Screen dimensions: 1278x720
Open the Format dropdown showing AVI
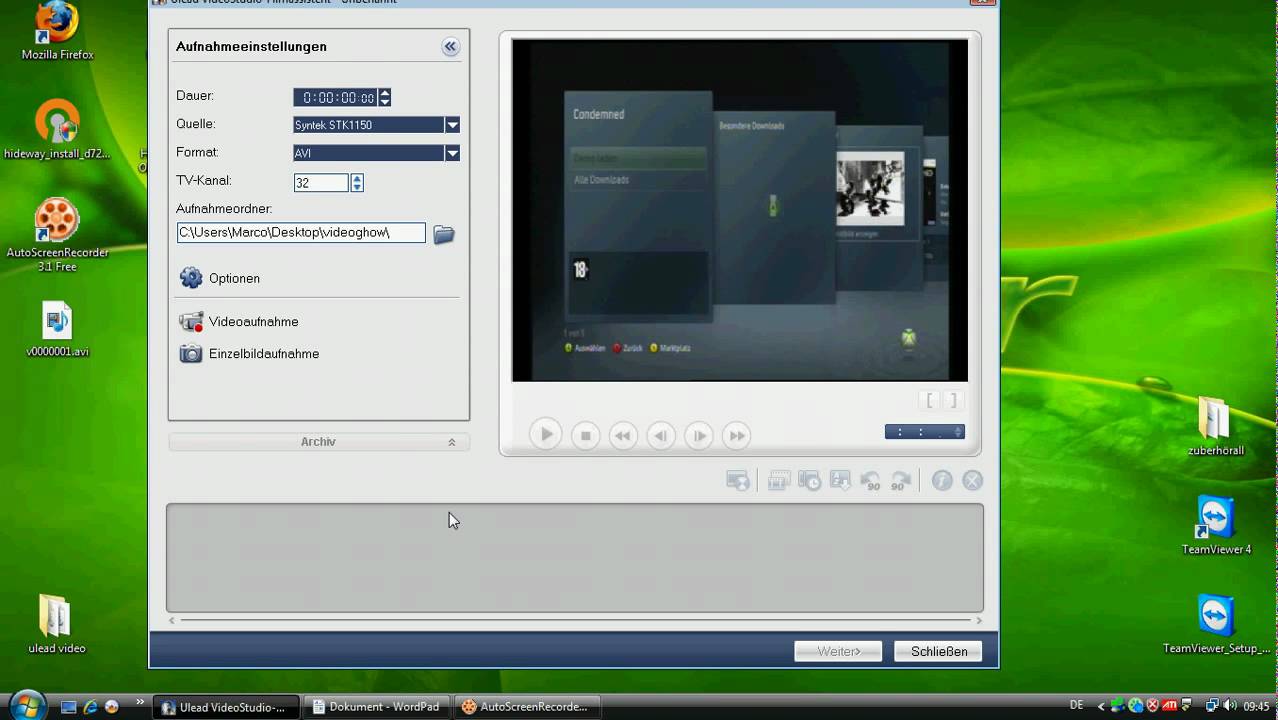tap(452, 153)
